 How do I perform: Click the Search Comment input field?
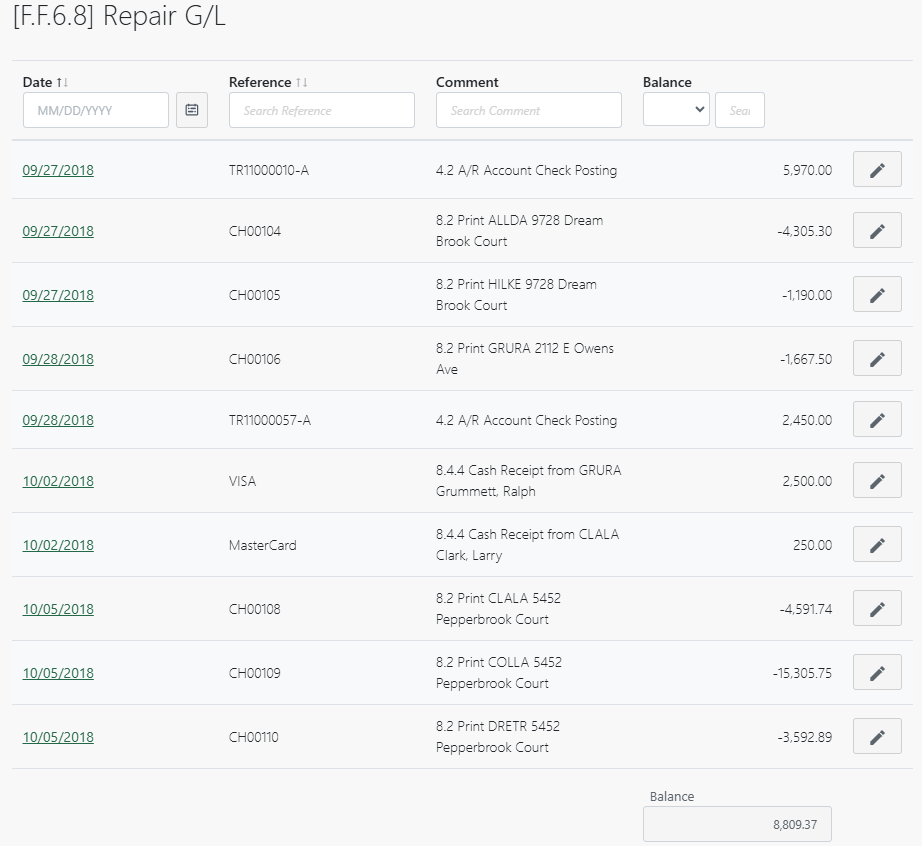point(528,110)
